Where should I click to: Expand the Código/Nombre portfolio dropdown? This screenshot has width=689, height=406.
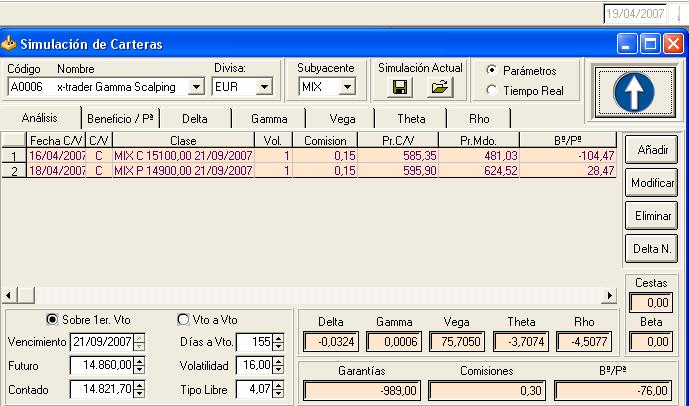coord(195,87)
